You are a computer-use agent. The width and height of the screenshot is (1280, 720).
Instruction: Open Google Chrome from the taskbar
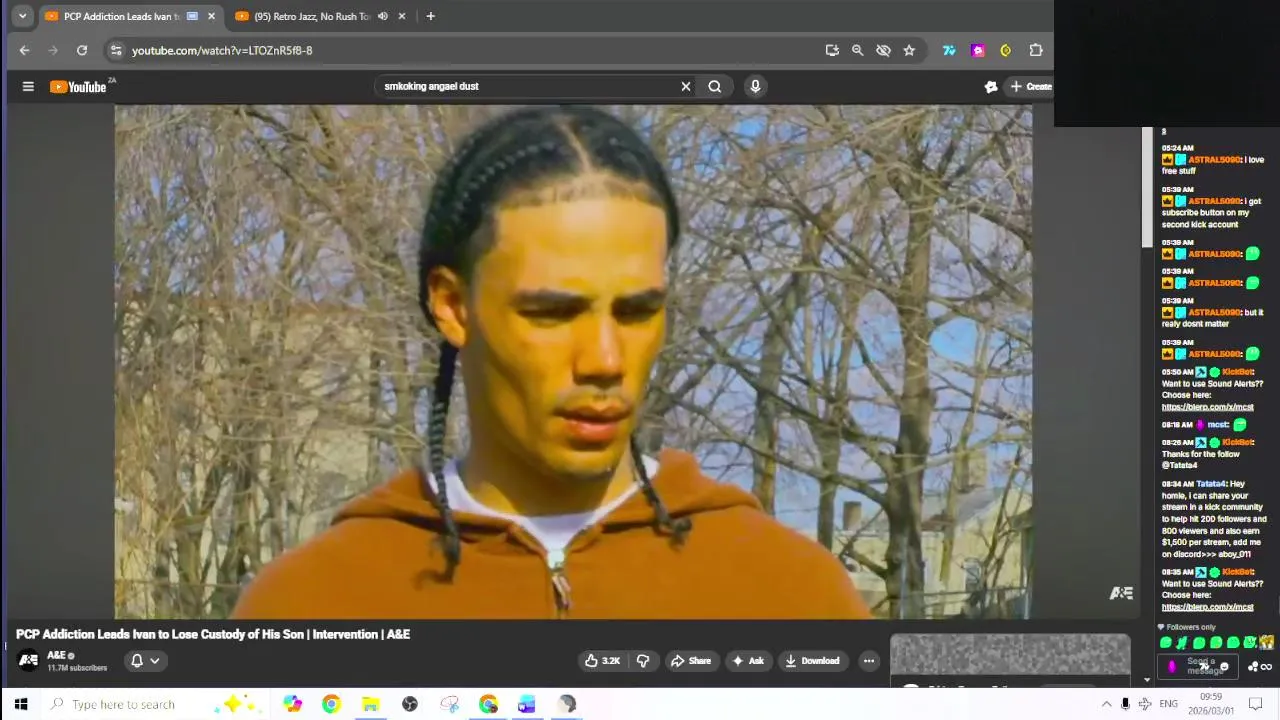(331, 704)
